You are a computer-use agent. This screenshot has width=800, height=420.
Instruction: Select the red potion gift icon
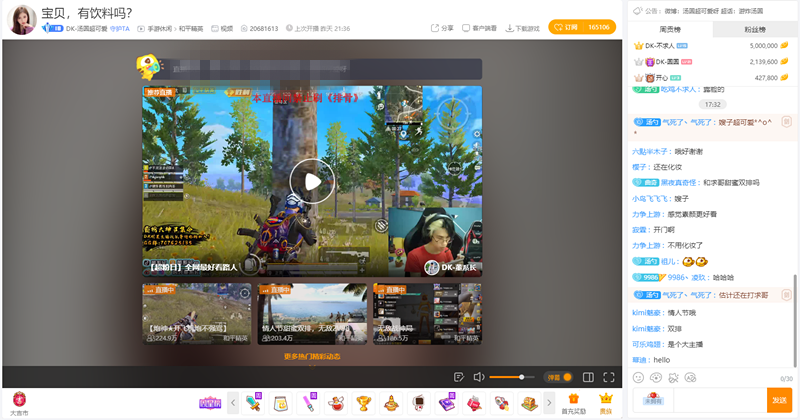coord(336,403)
